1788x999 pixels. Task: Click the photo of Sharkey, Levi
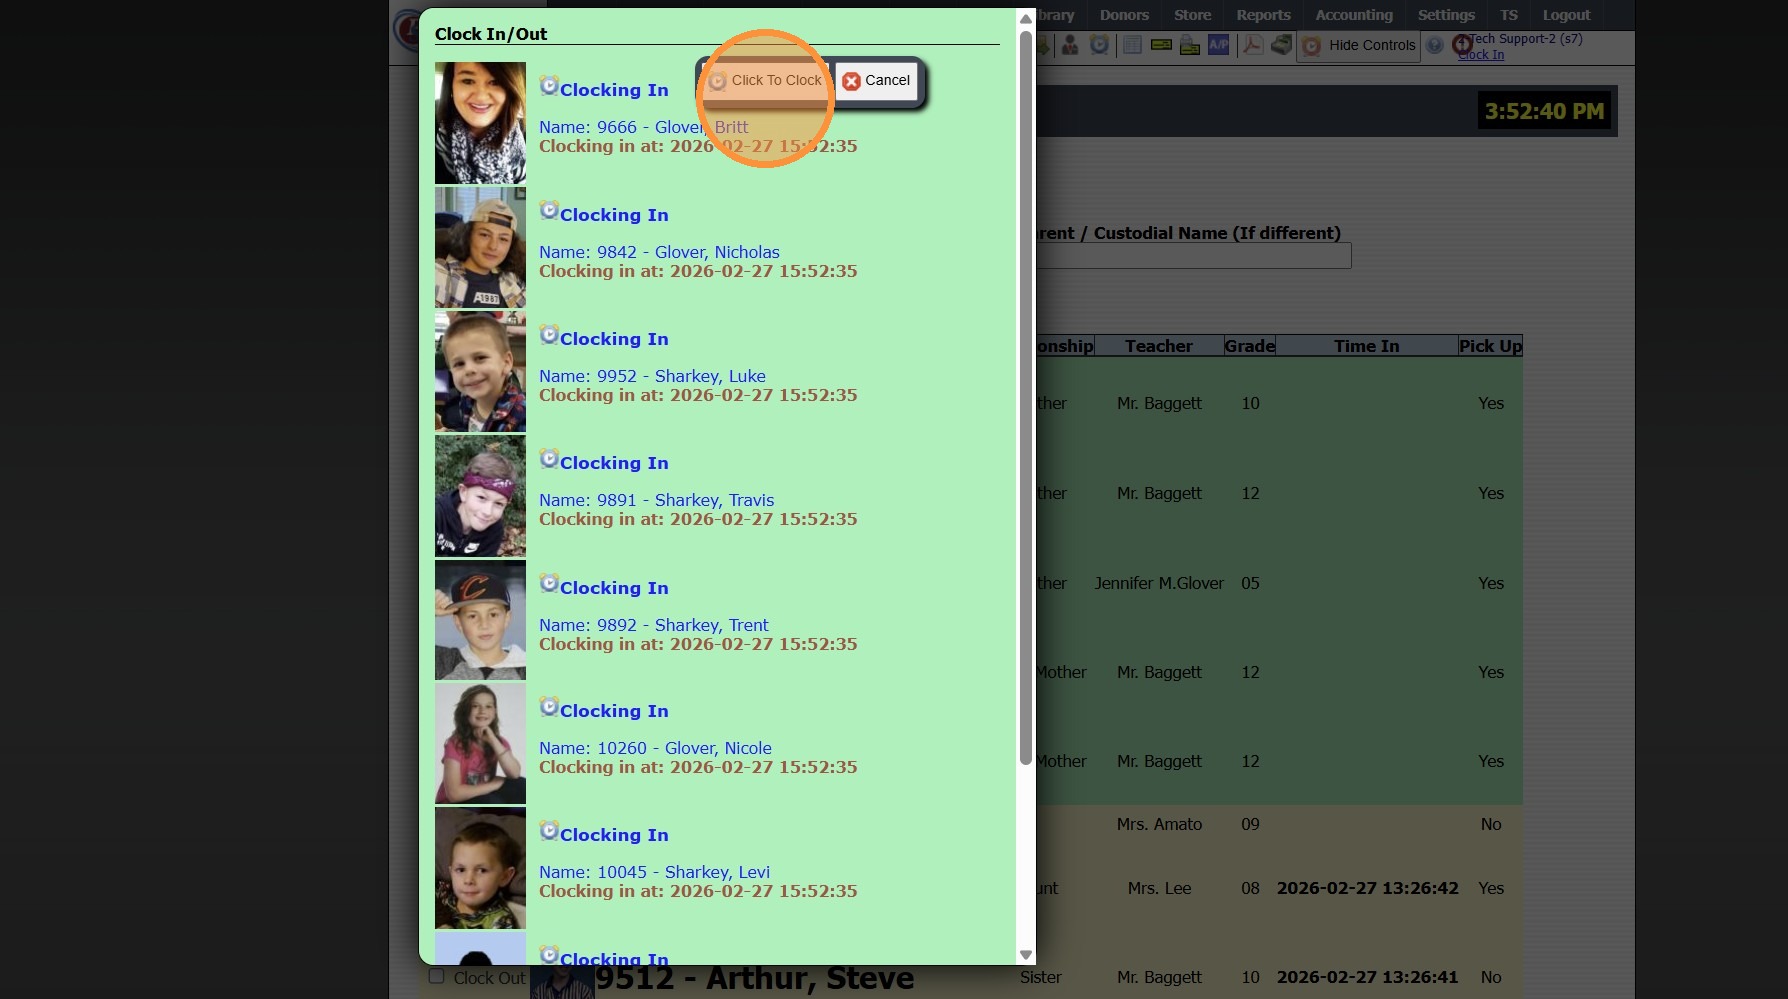480,868
